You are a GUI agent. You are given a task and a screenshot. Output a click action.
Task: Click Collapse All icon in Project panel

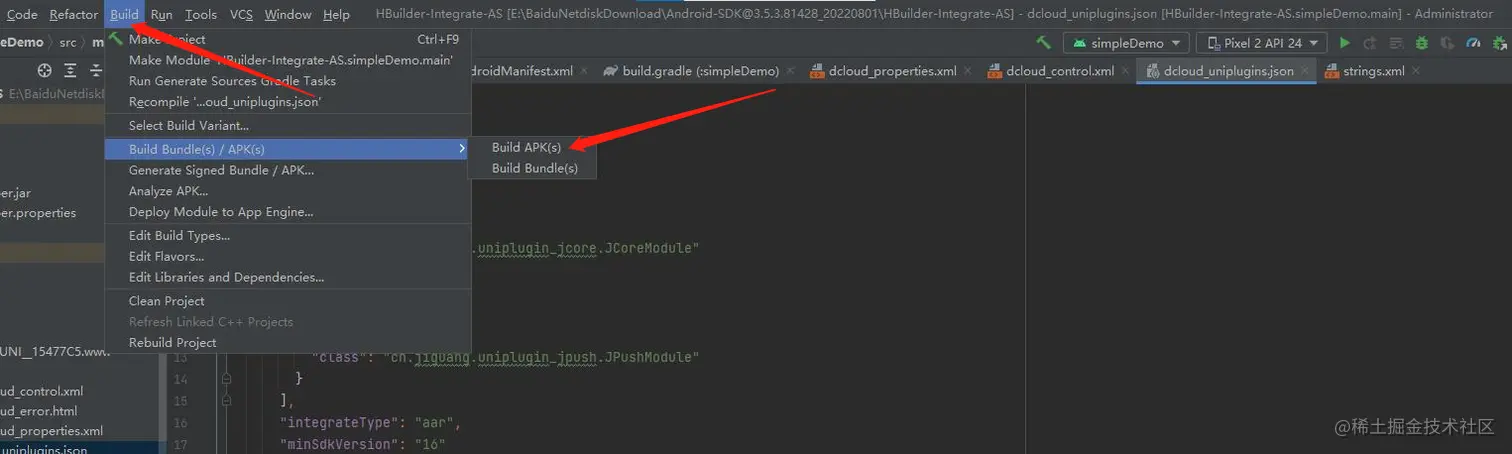click(96, 70)
